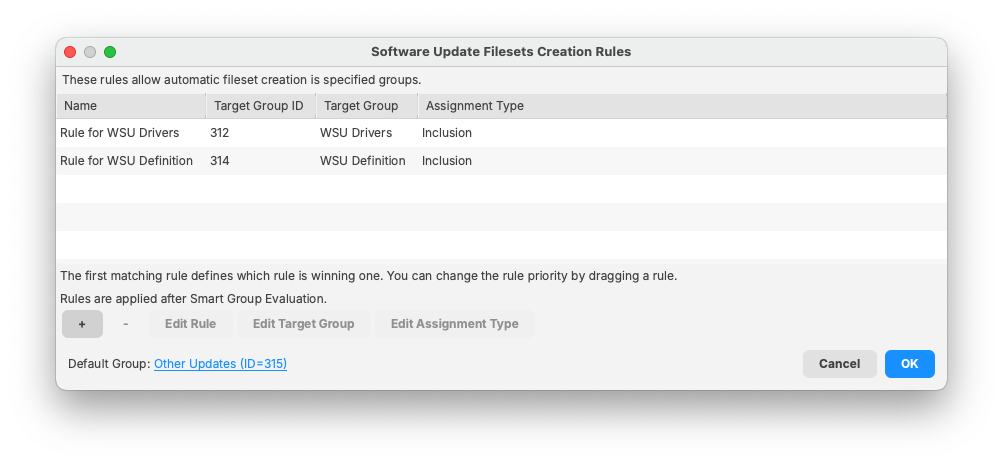Click Inclusion in the WSU Drivers row
Viewport: 1003px width, 464px height.
[447, 133]
